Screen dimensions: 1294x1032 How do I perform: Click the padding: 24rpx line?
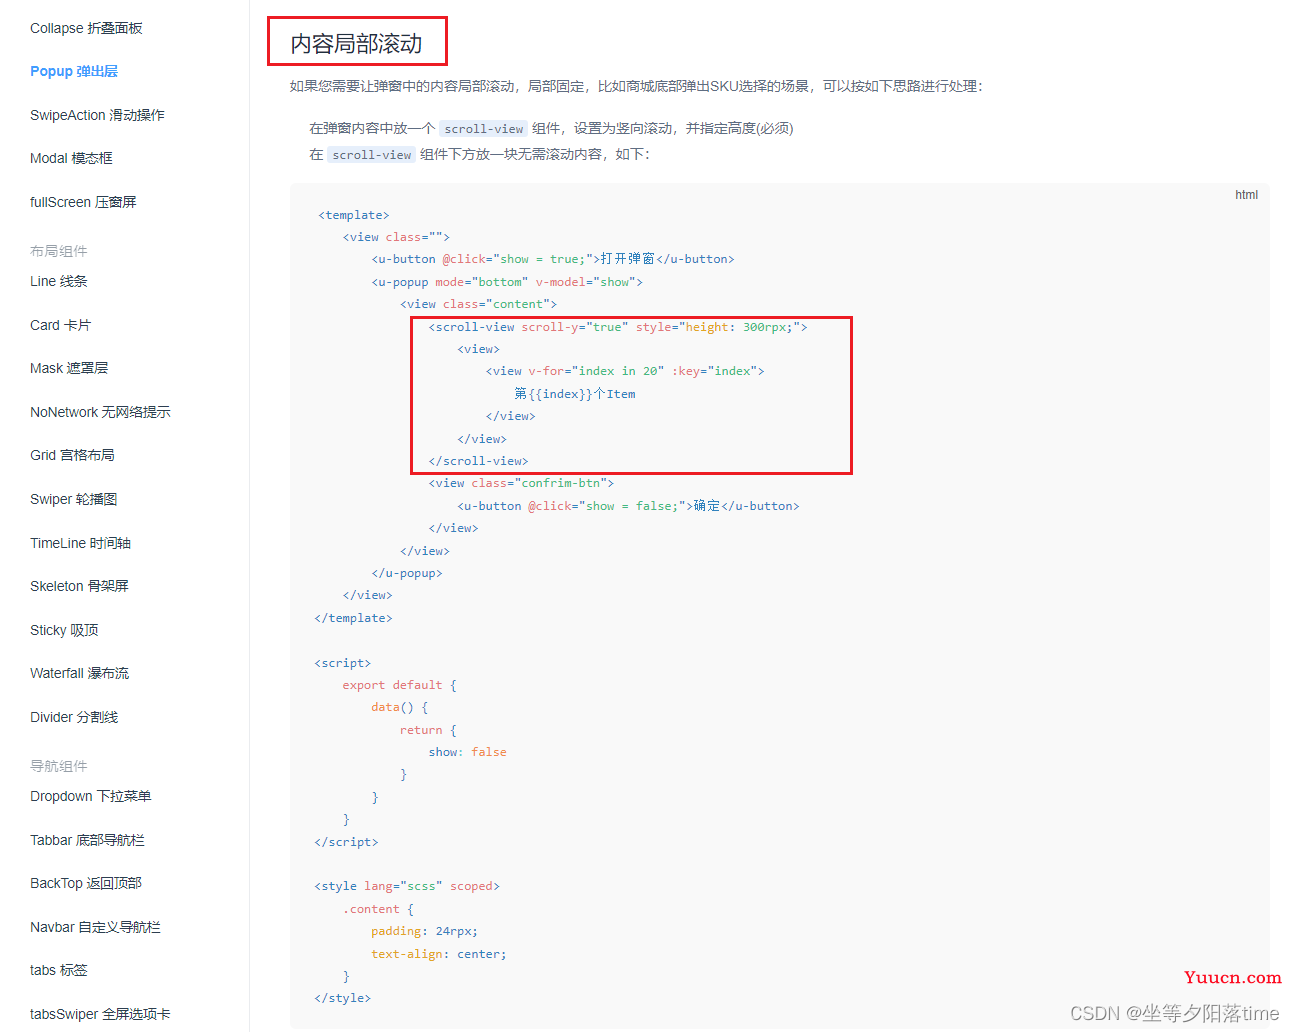pyautogui.click(x=424, y=931)
